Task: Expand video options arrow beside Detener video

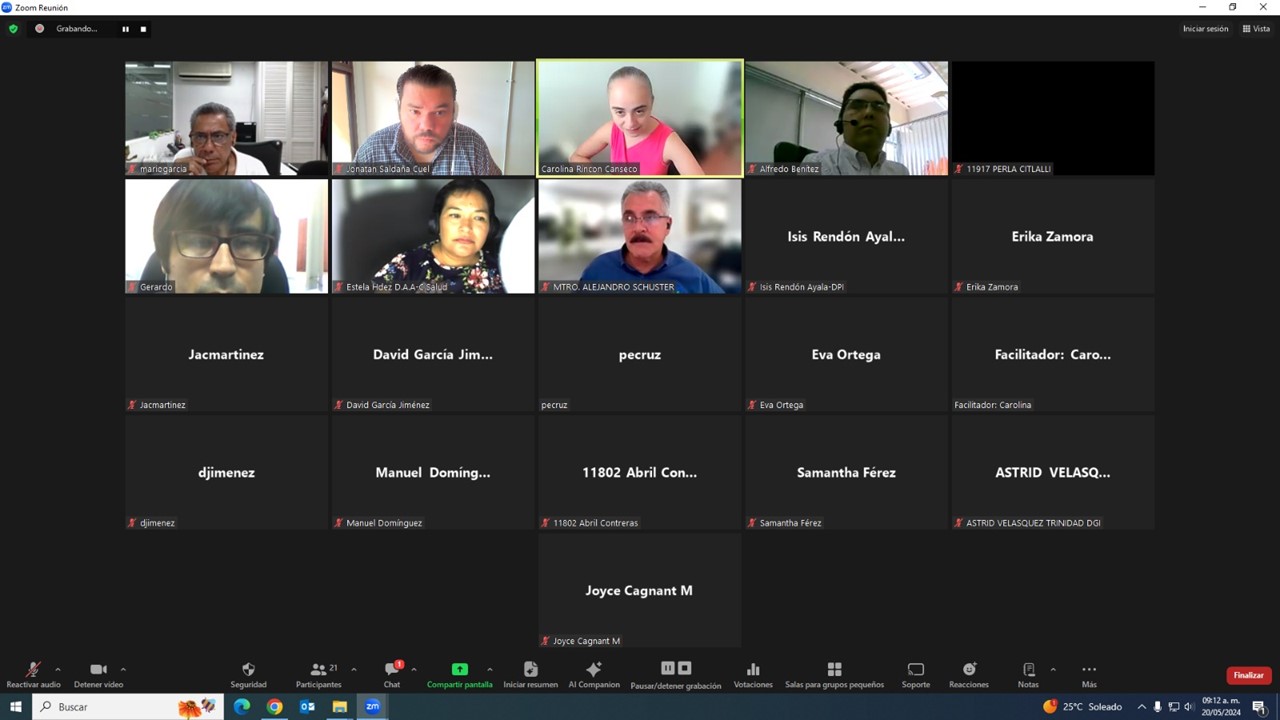Action: (123, 669)
